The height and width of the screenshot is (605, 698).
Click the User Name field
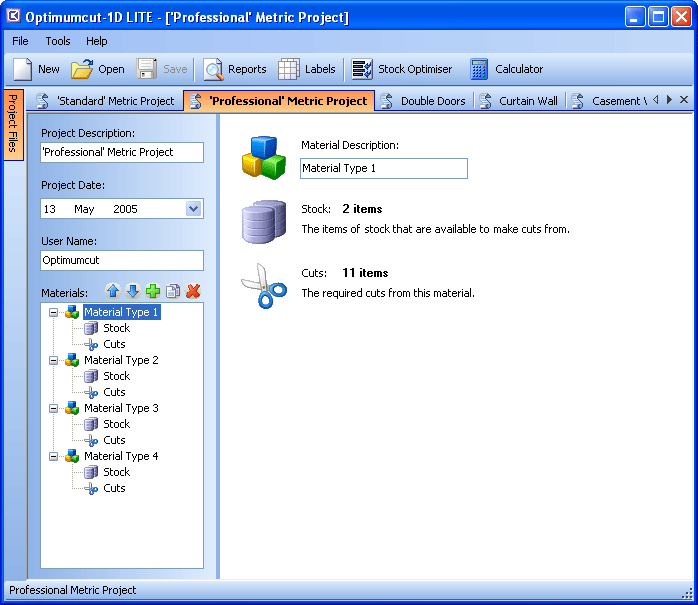click(122, 260)
